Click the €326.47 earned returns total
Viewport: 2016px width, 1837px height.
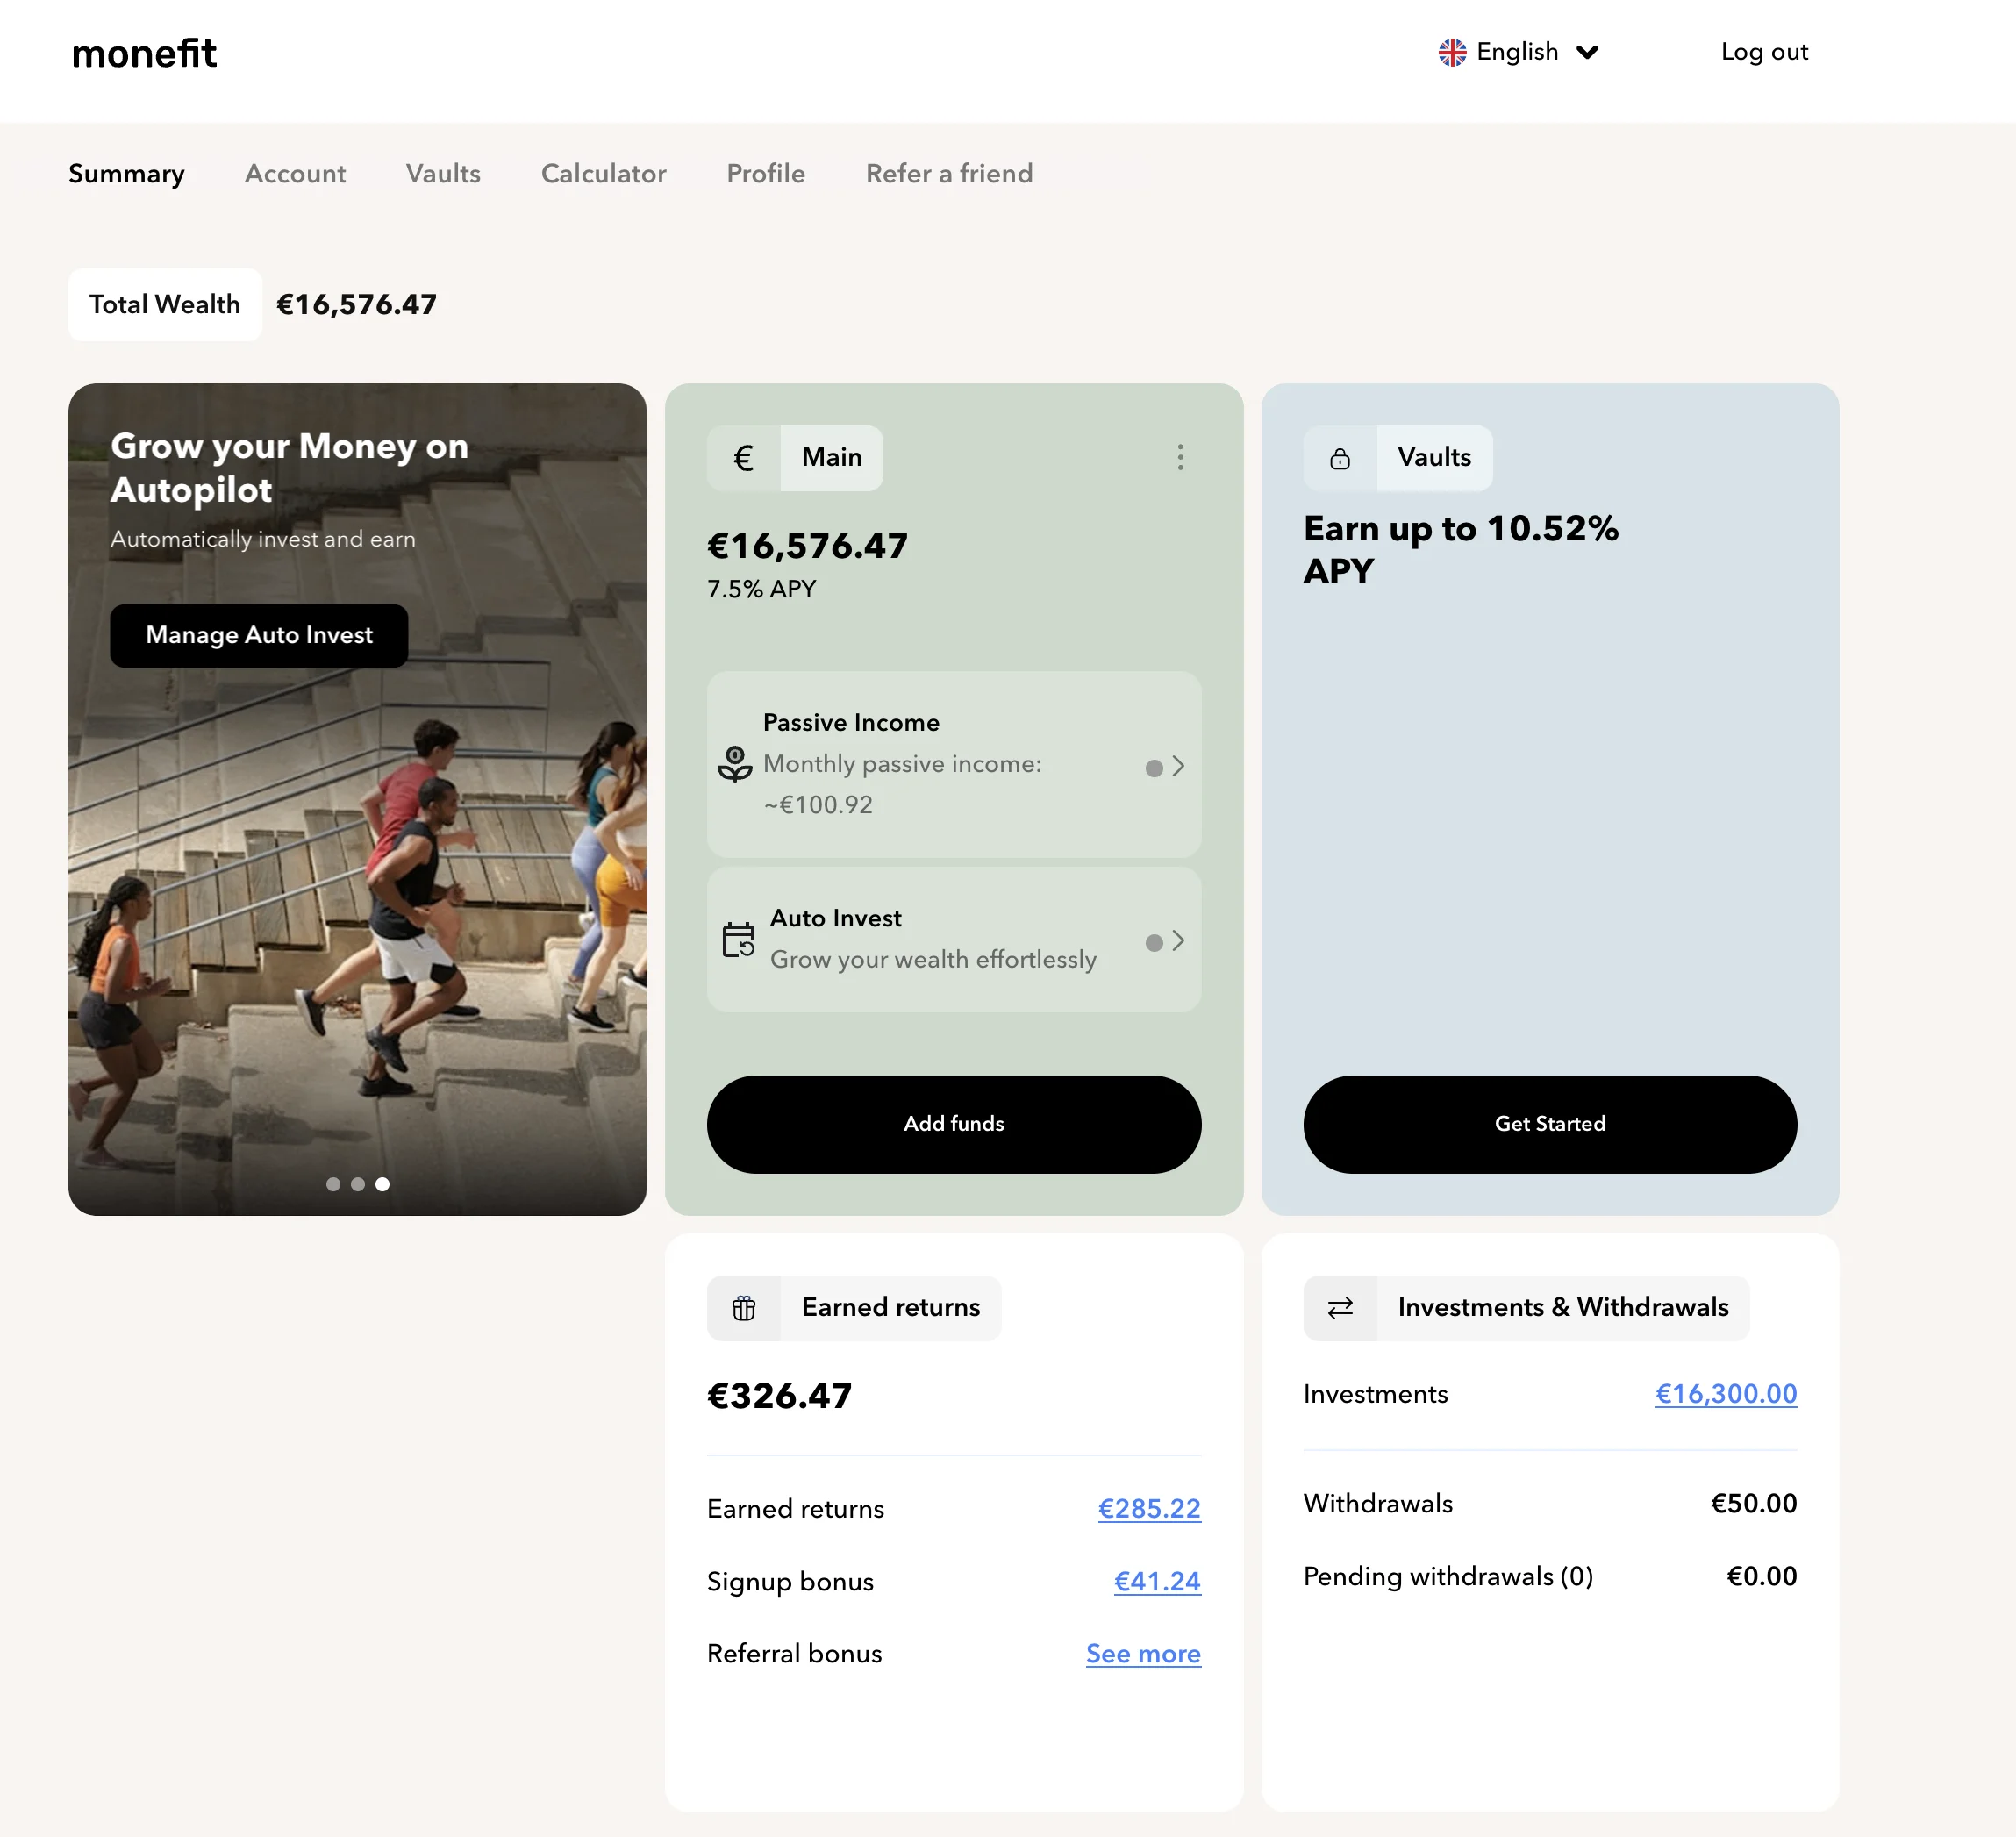[x=779, y=1396]
